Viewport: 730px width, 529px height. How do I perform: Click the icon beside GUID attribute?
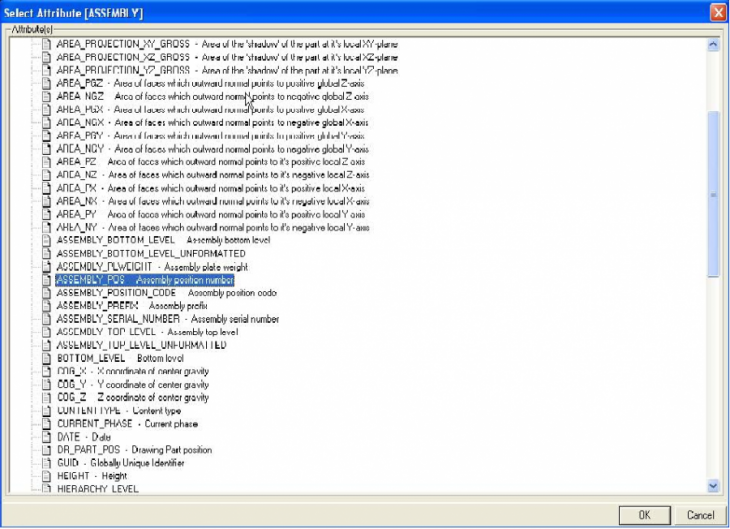[x=46, y=463]
